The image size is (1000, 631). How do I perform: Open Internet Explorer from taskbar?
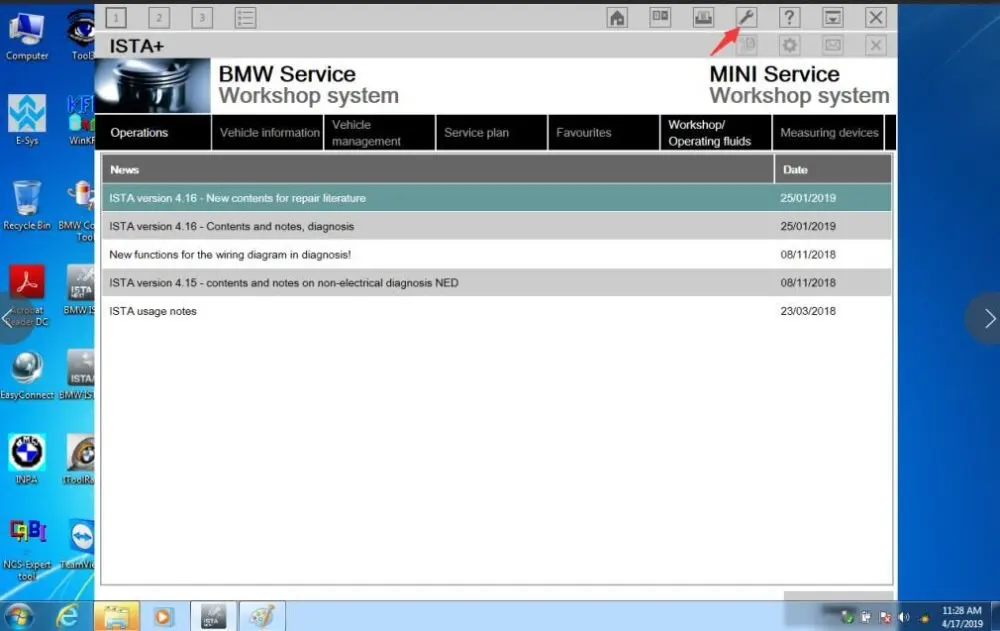pyautogui.click(x=67, y=616)
